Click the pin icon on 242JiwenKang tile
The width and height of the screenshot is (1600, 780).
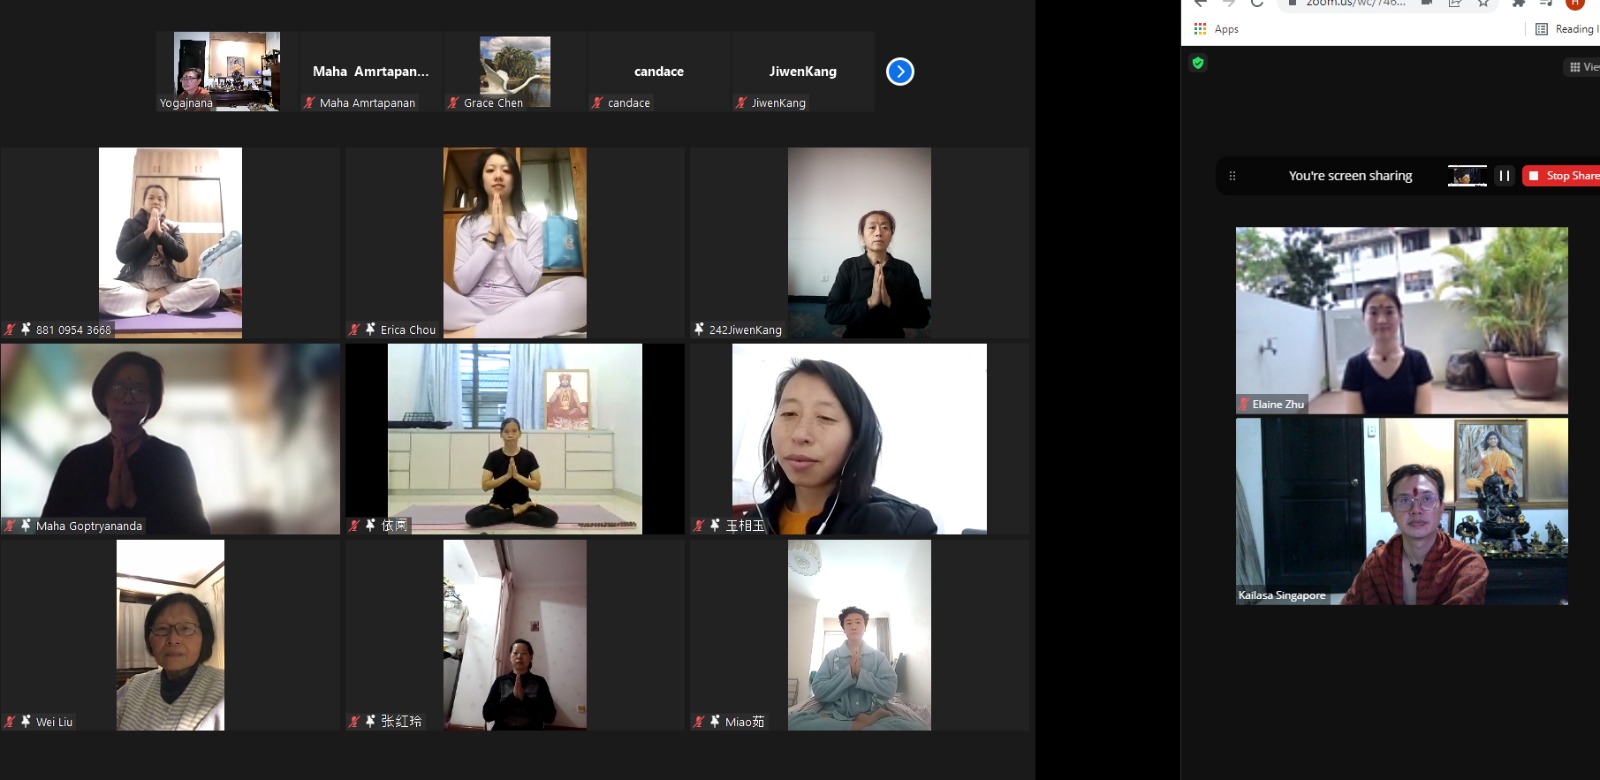pos(699,329)
